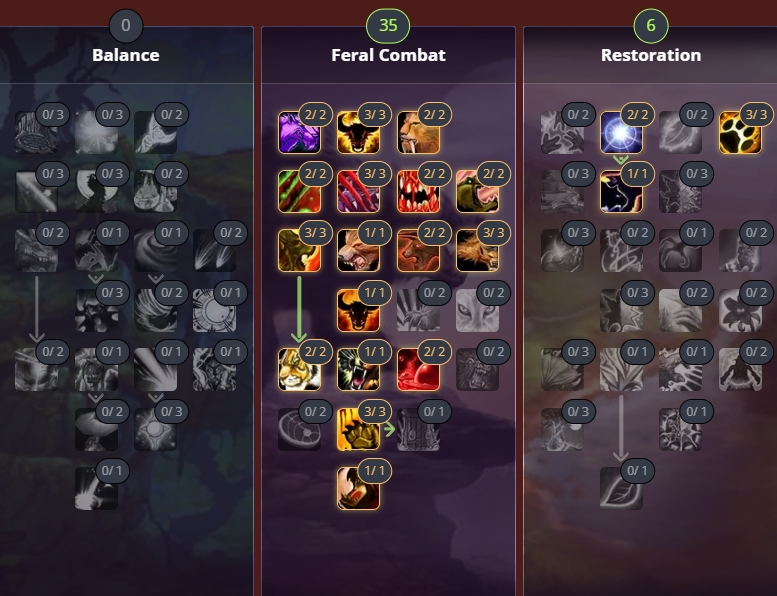This screenshot has width=777, height=596.
Task: Click the 35 points counter above Feral Combat
Action: 388,25
